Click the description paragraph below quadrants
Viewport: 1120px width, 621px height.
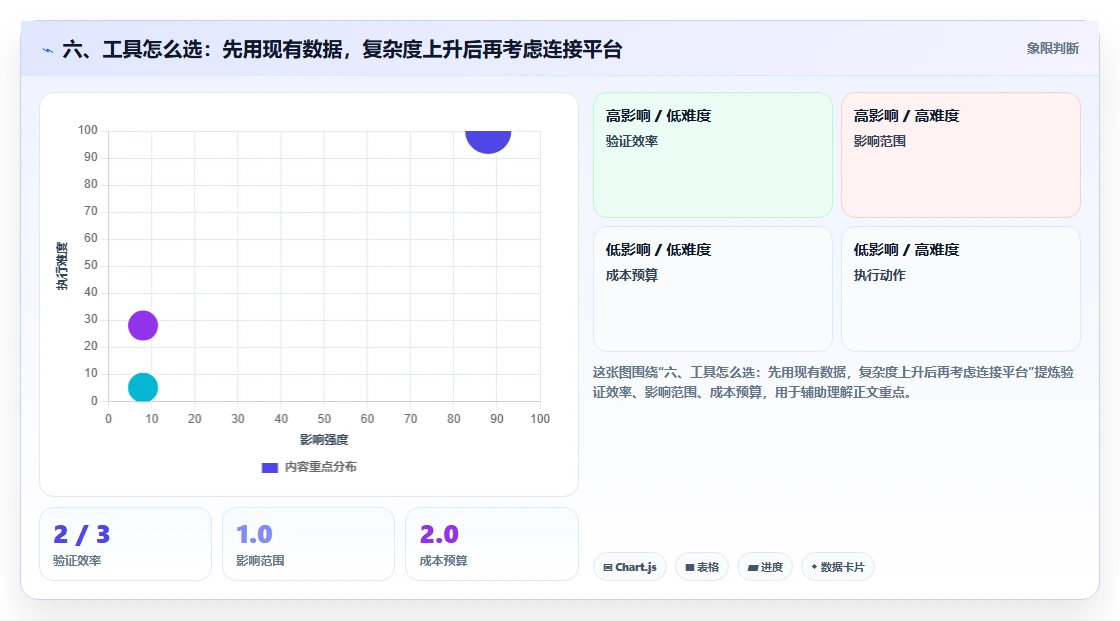pyautogui.click(x=834, y=382)
